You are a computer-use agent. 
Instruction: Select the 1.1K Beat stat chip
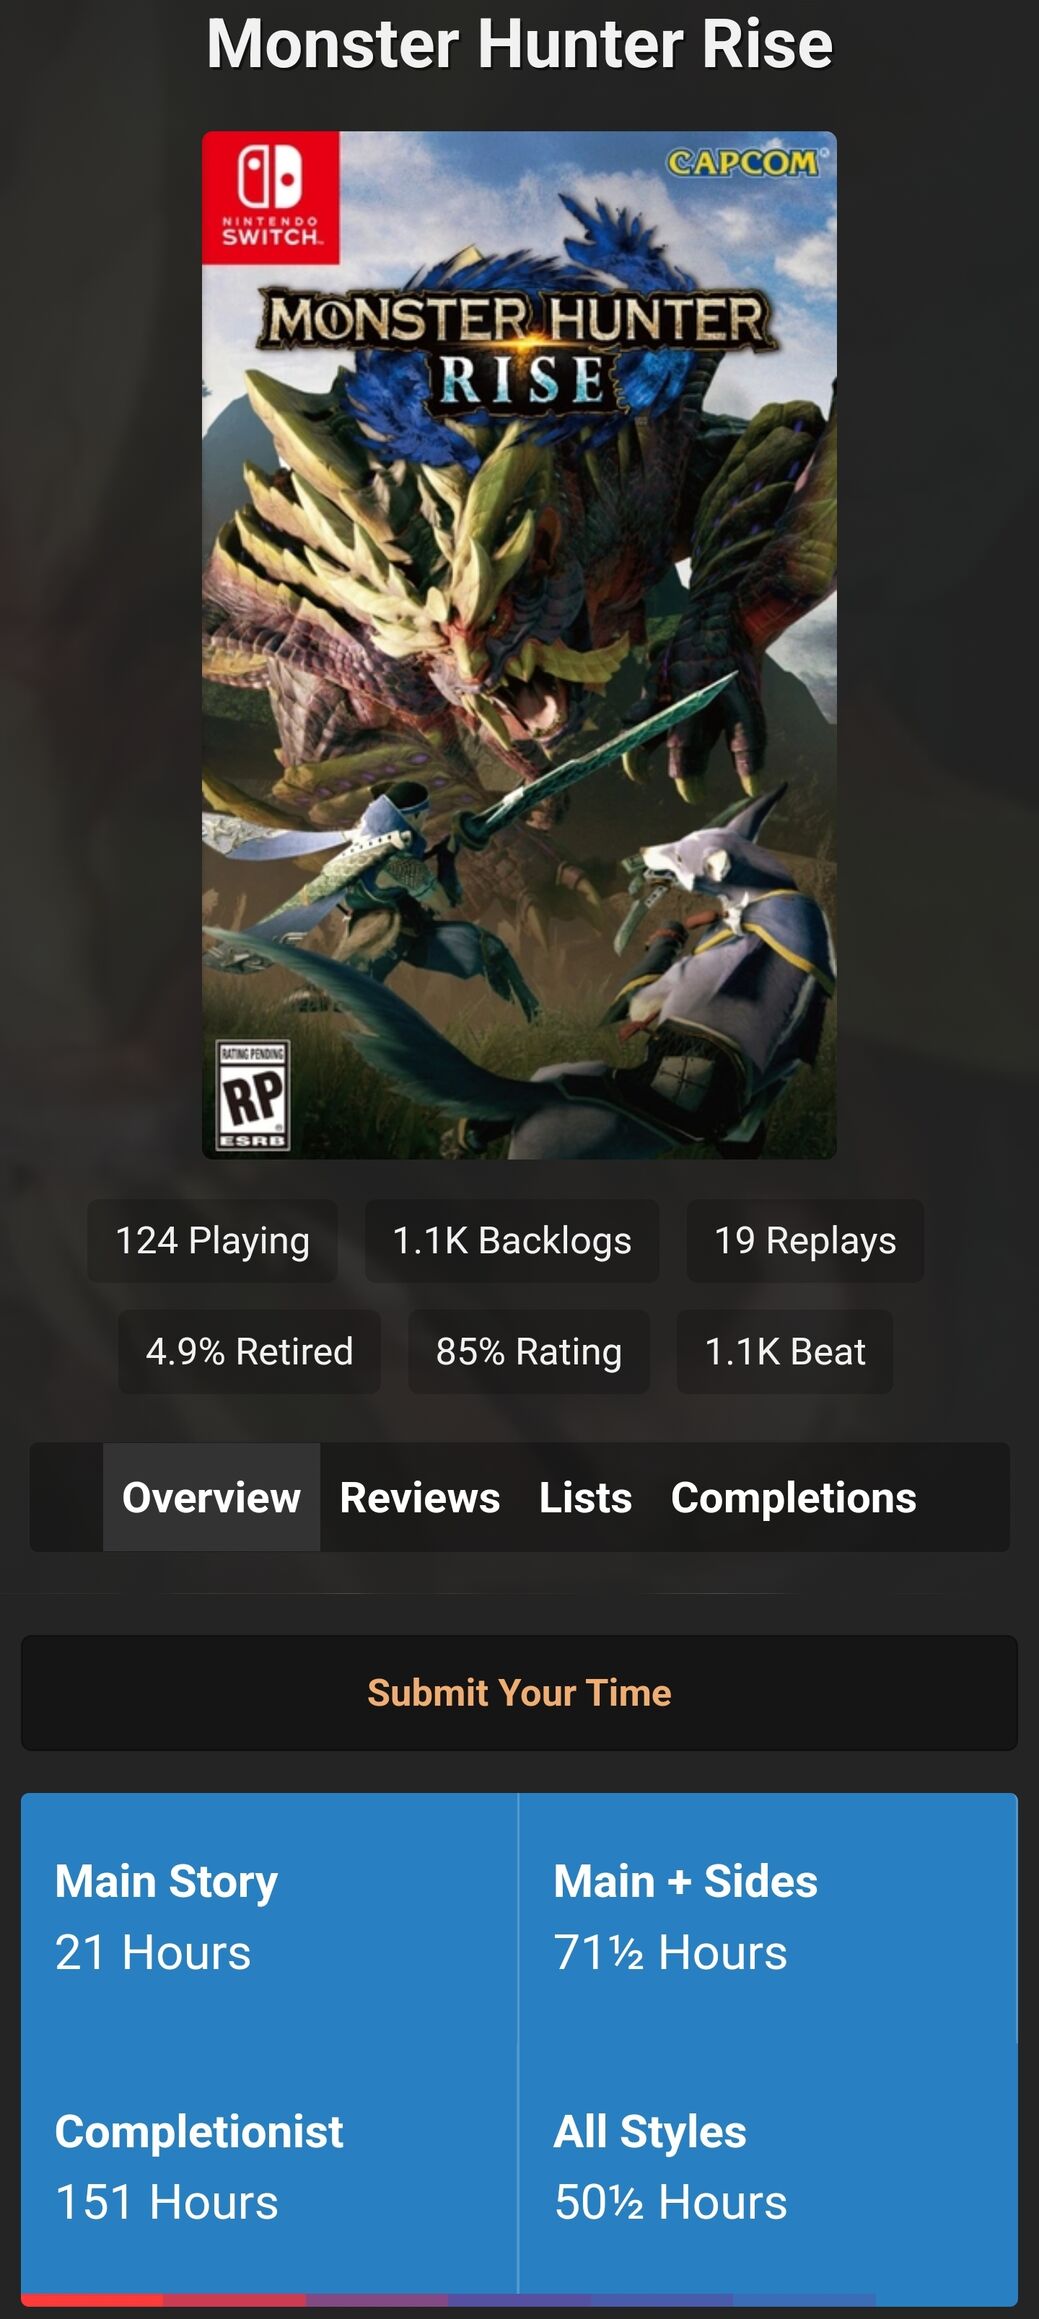(x=785, y=1352)
